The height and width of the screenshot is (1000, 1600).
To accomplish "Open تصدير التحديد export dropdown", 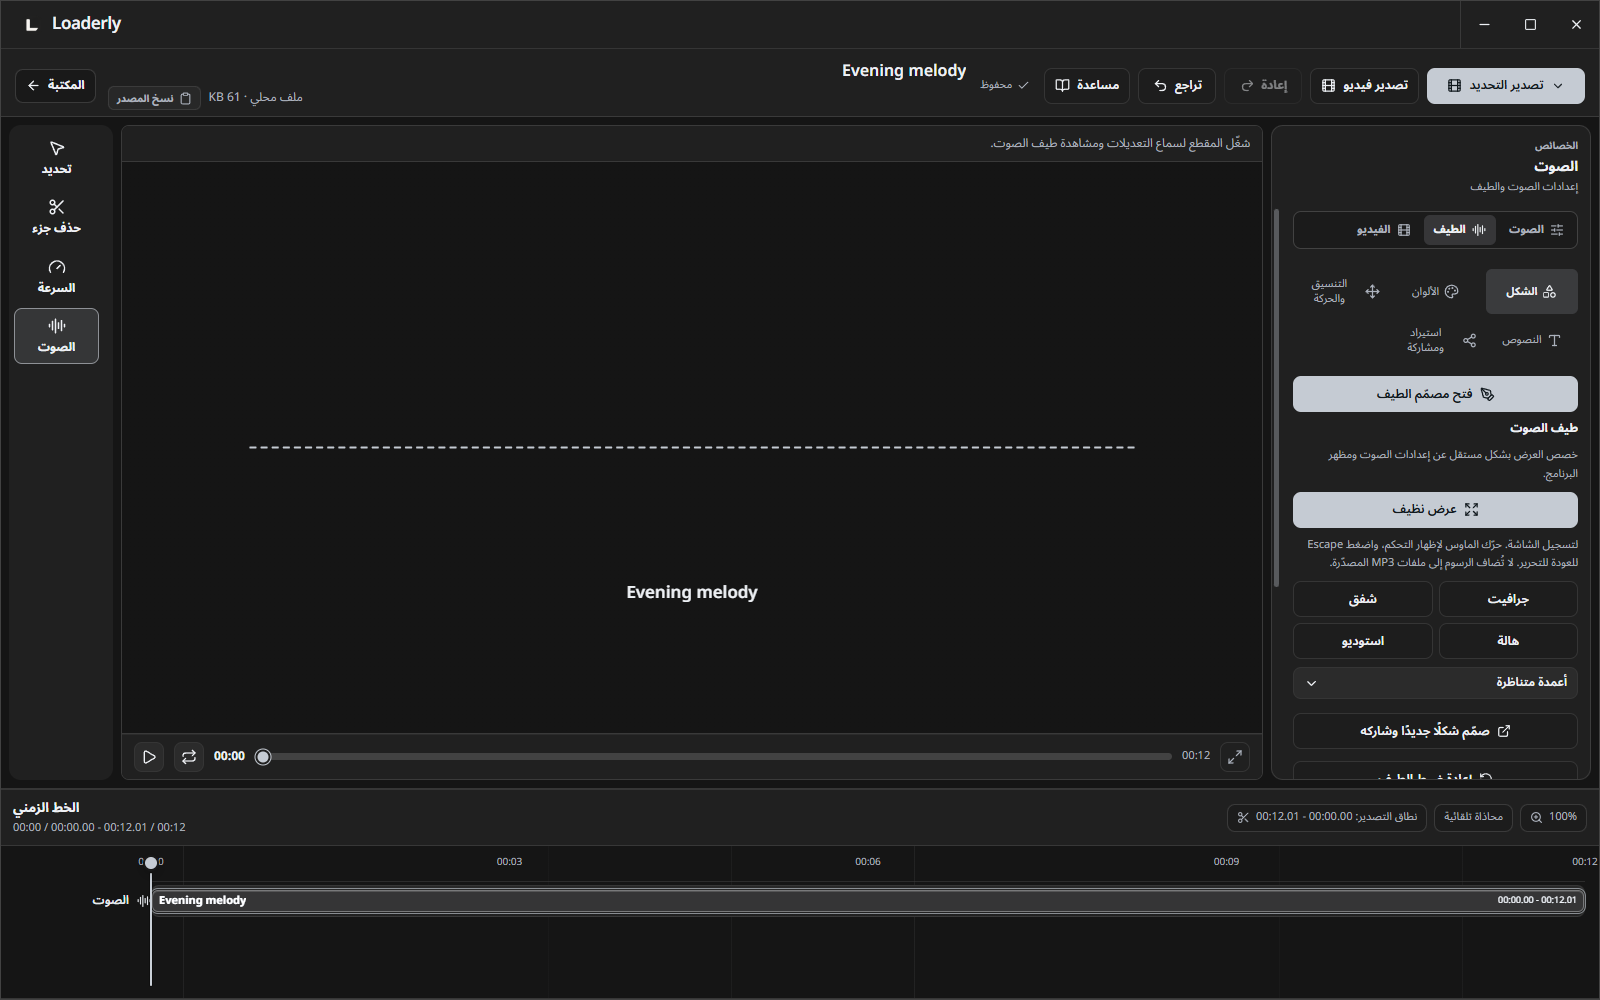I will (x=1505, y=85).
